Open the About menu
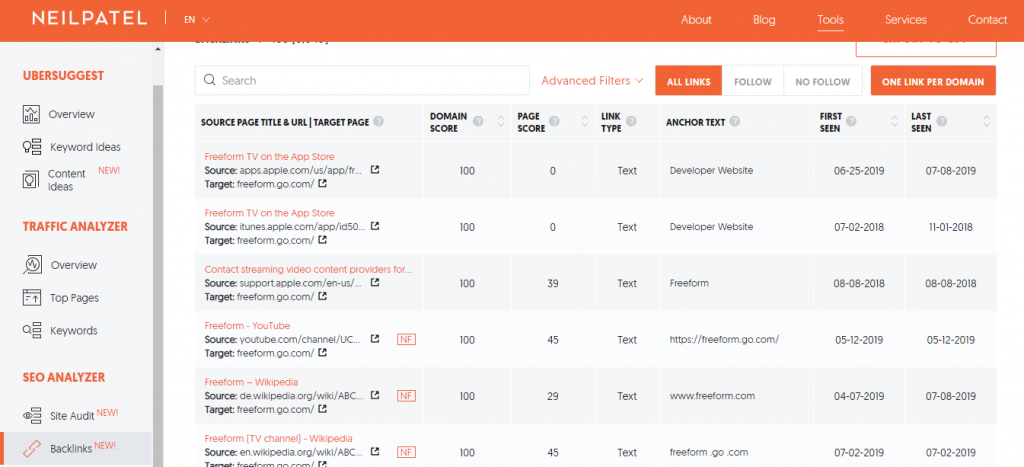 (696, 20)
